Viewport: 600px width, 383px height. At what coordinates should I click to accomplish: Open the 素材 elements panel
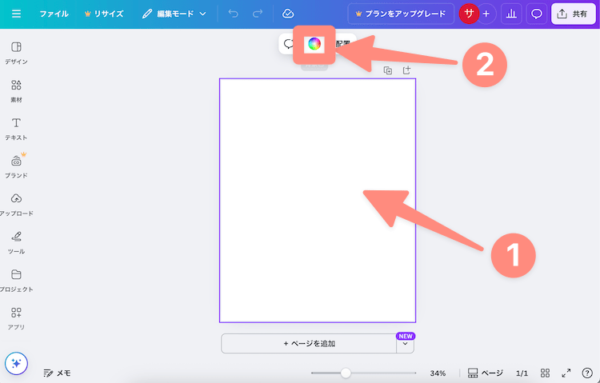click(x=16, y=91)
